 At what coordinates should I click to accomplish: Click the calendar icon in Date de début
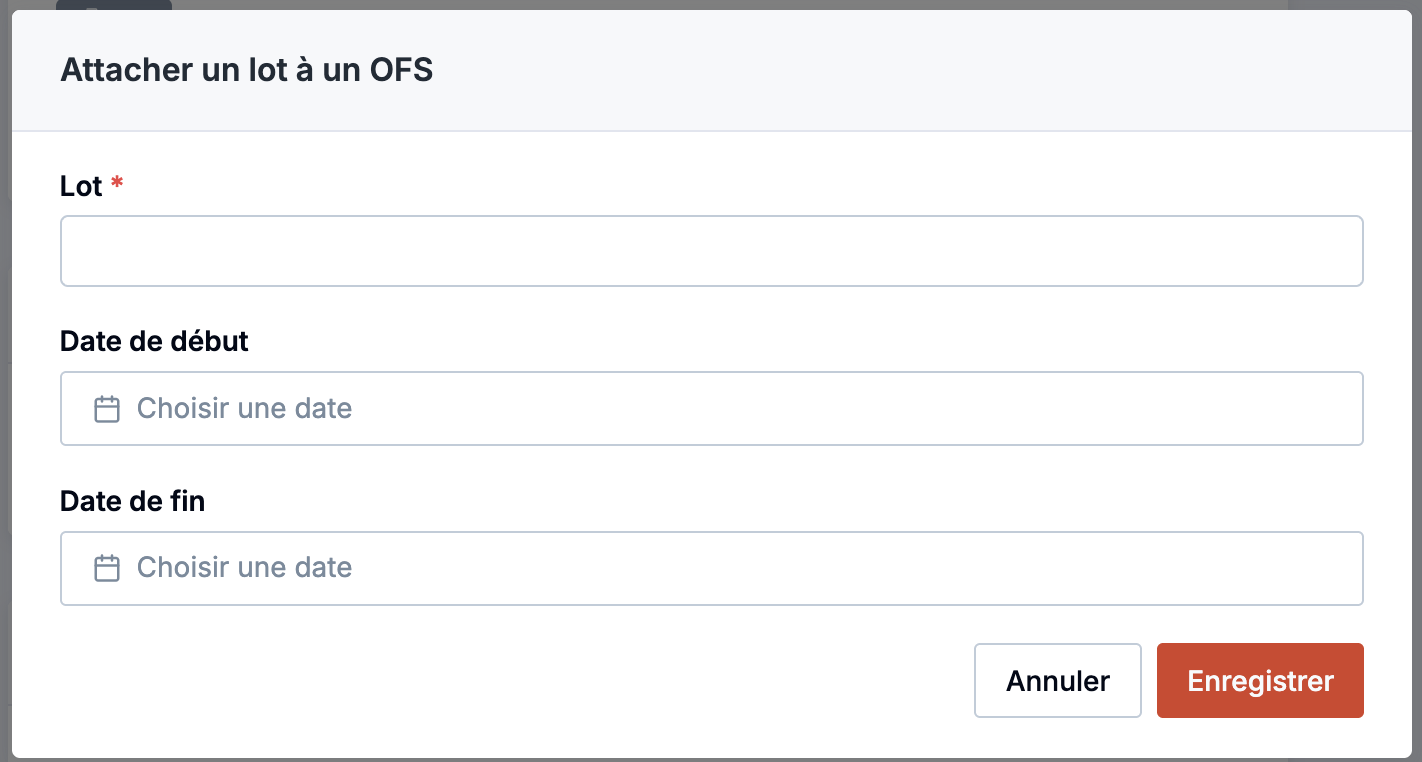[x=107, y=409]
